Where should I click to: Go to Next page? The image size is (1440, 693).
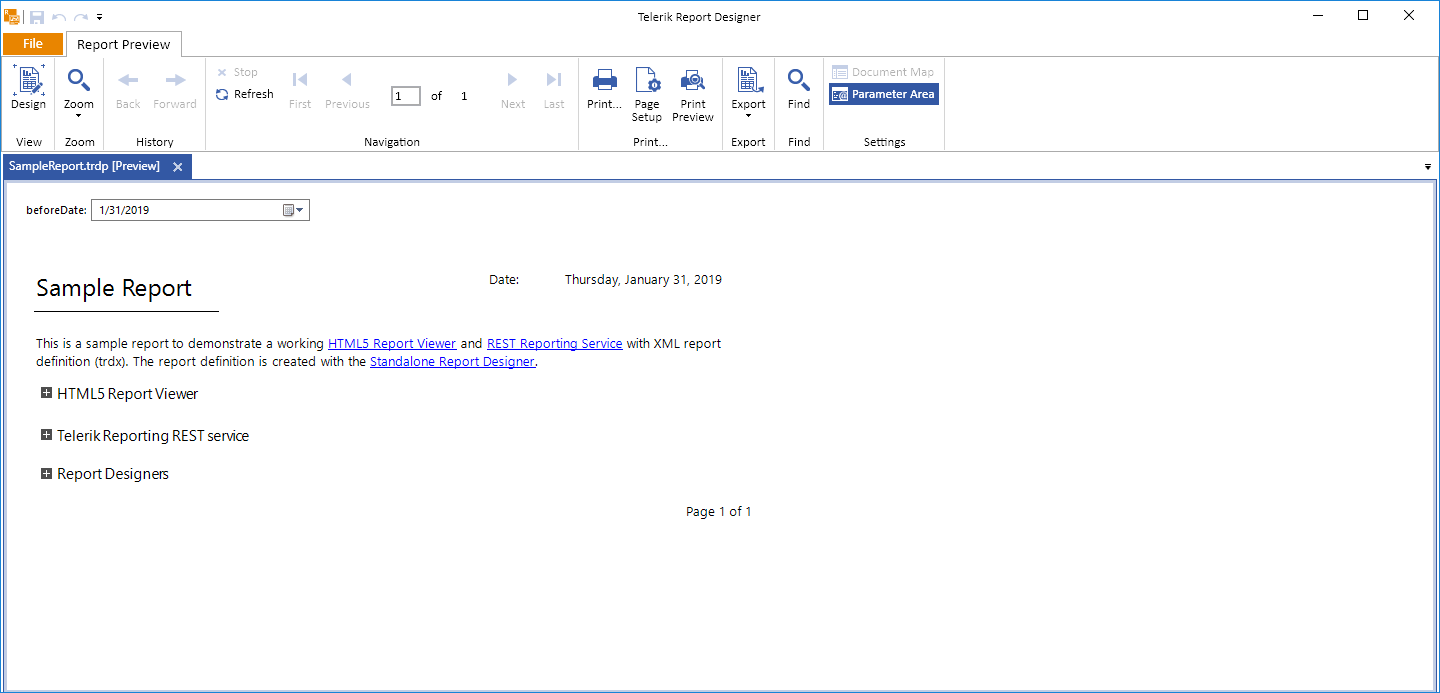[x=513, y=89]
